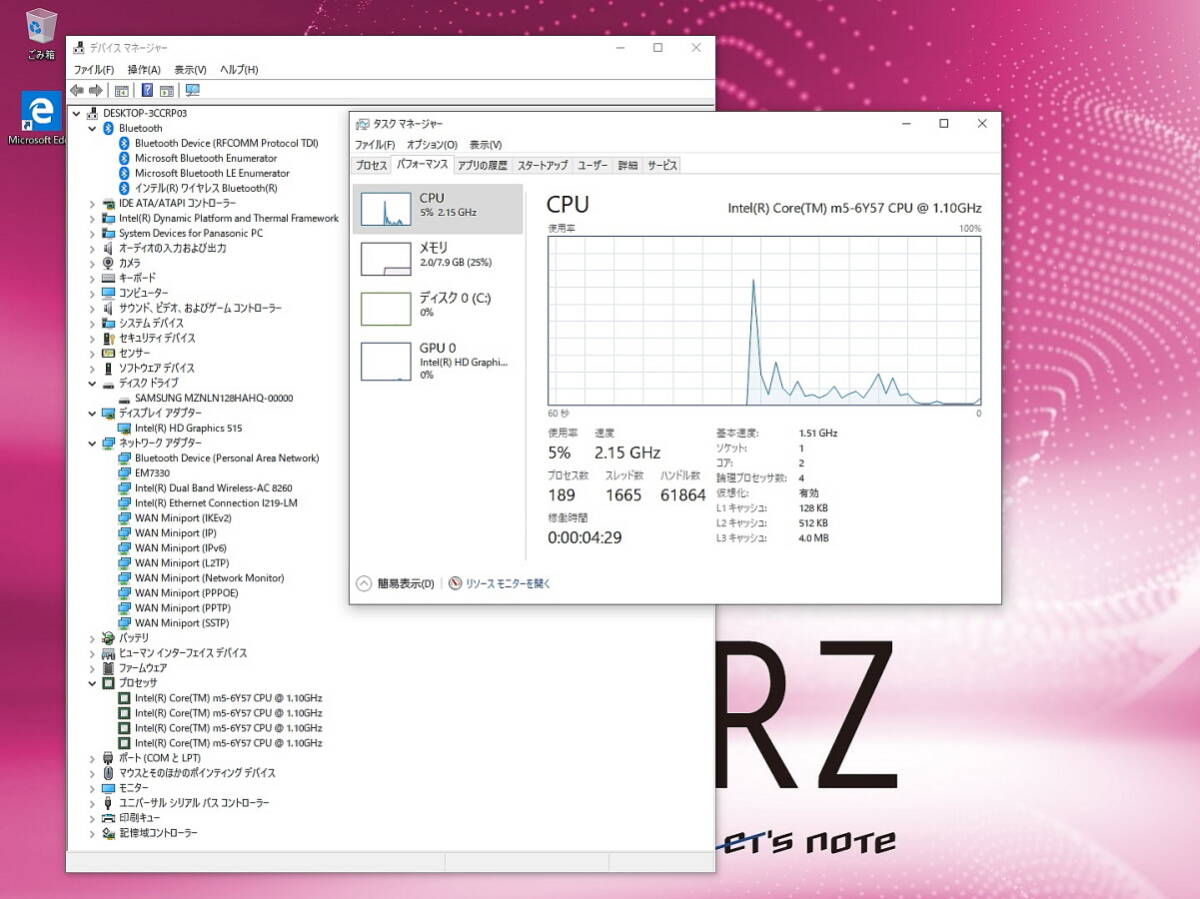
Task: Open Help via the blue question mark icon
Action: (147, 90)
